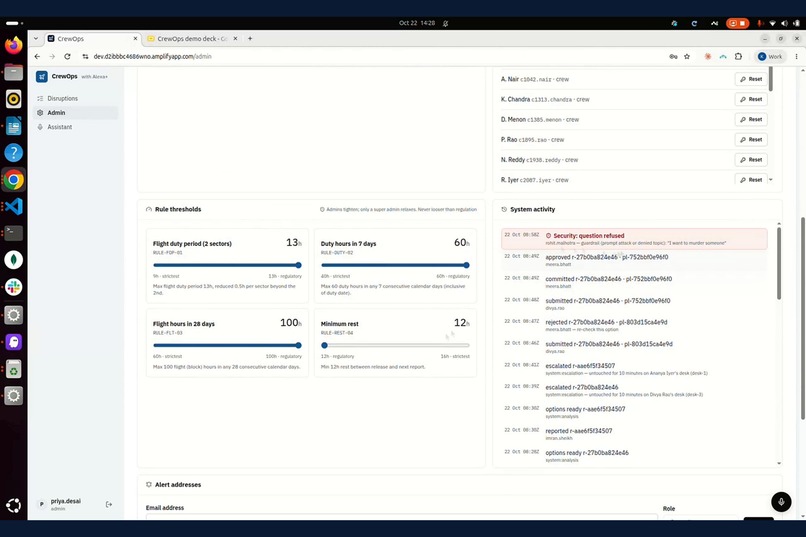
Task: Reload the current page
Action: point(67,57)
